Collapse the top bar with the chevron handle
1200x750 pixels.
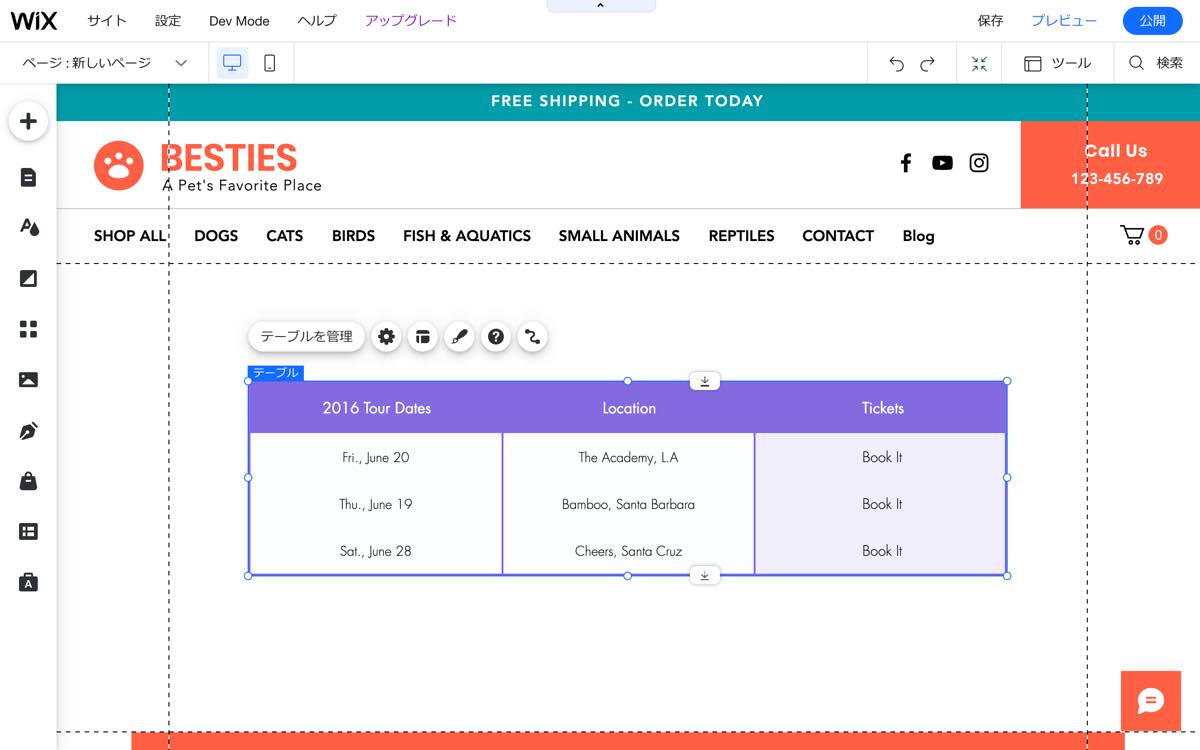tap(600, 6)
